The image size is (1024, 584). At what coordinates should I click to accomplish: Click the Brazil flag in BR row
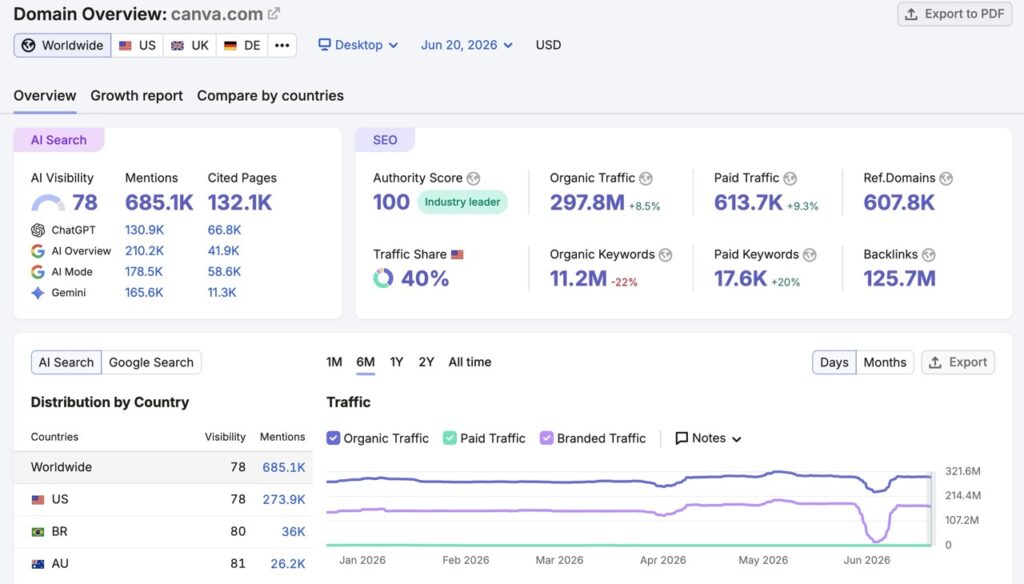[38, 532]
